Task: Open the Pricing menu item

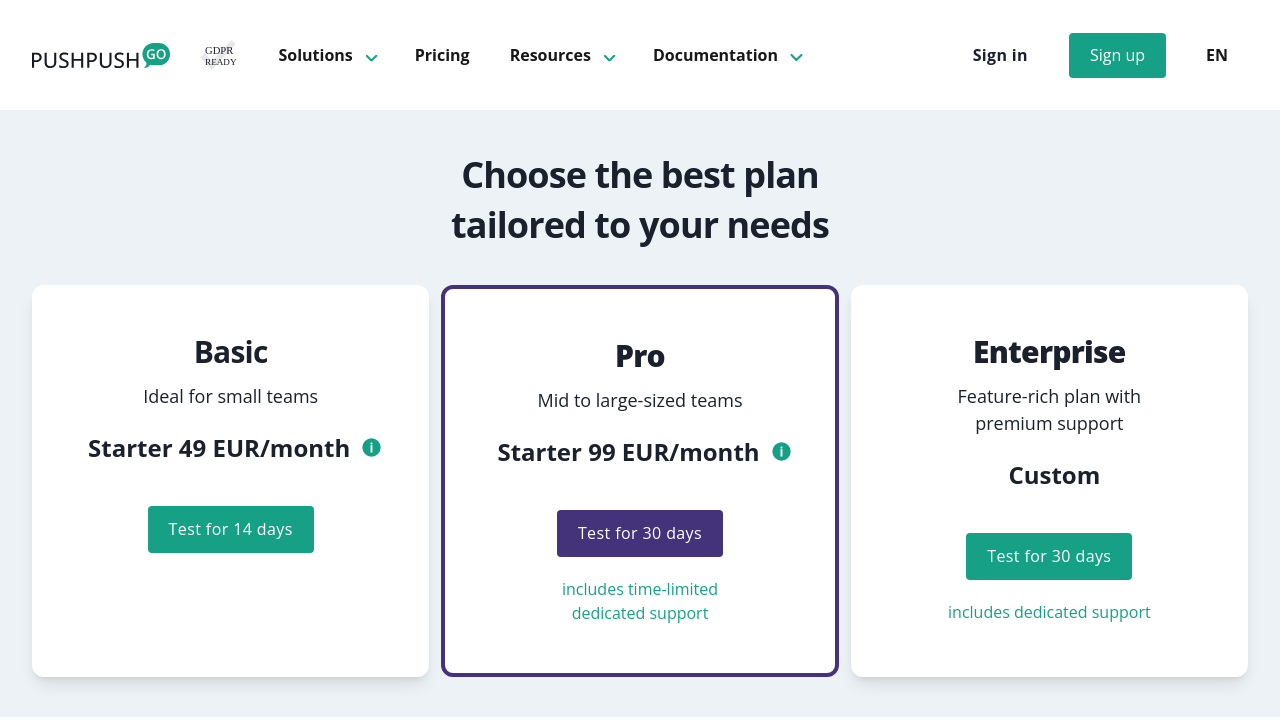Action: [x=442, y=55]
